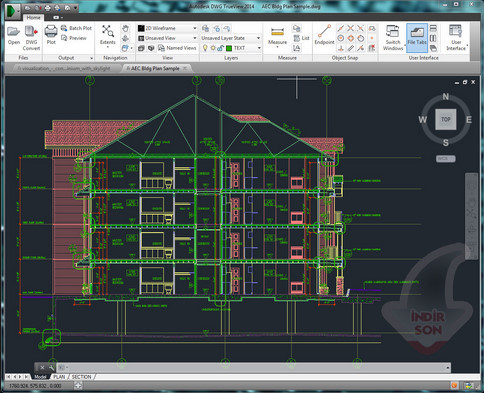Toggle the Quadrant object snap

(350, 38)
